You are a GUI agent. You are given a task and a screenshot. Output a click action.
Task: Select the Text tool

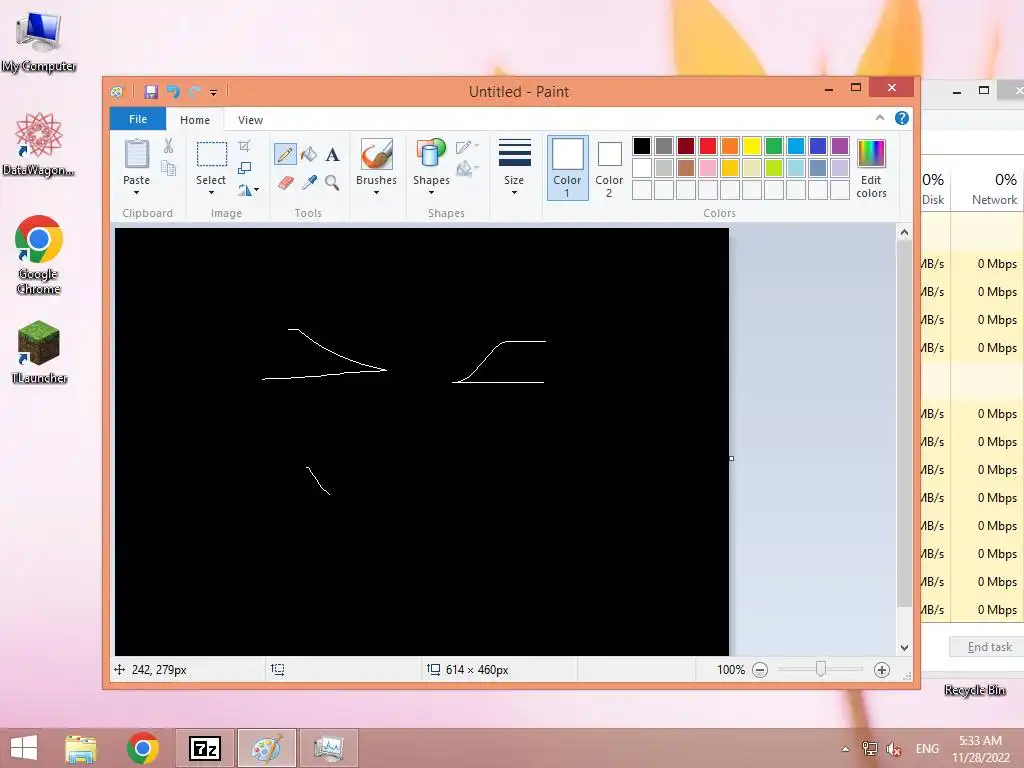[332, 154]
